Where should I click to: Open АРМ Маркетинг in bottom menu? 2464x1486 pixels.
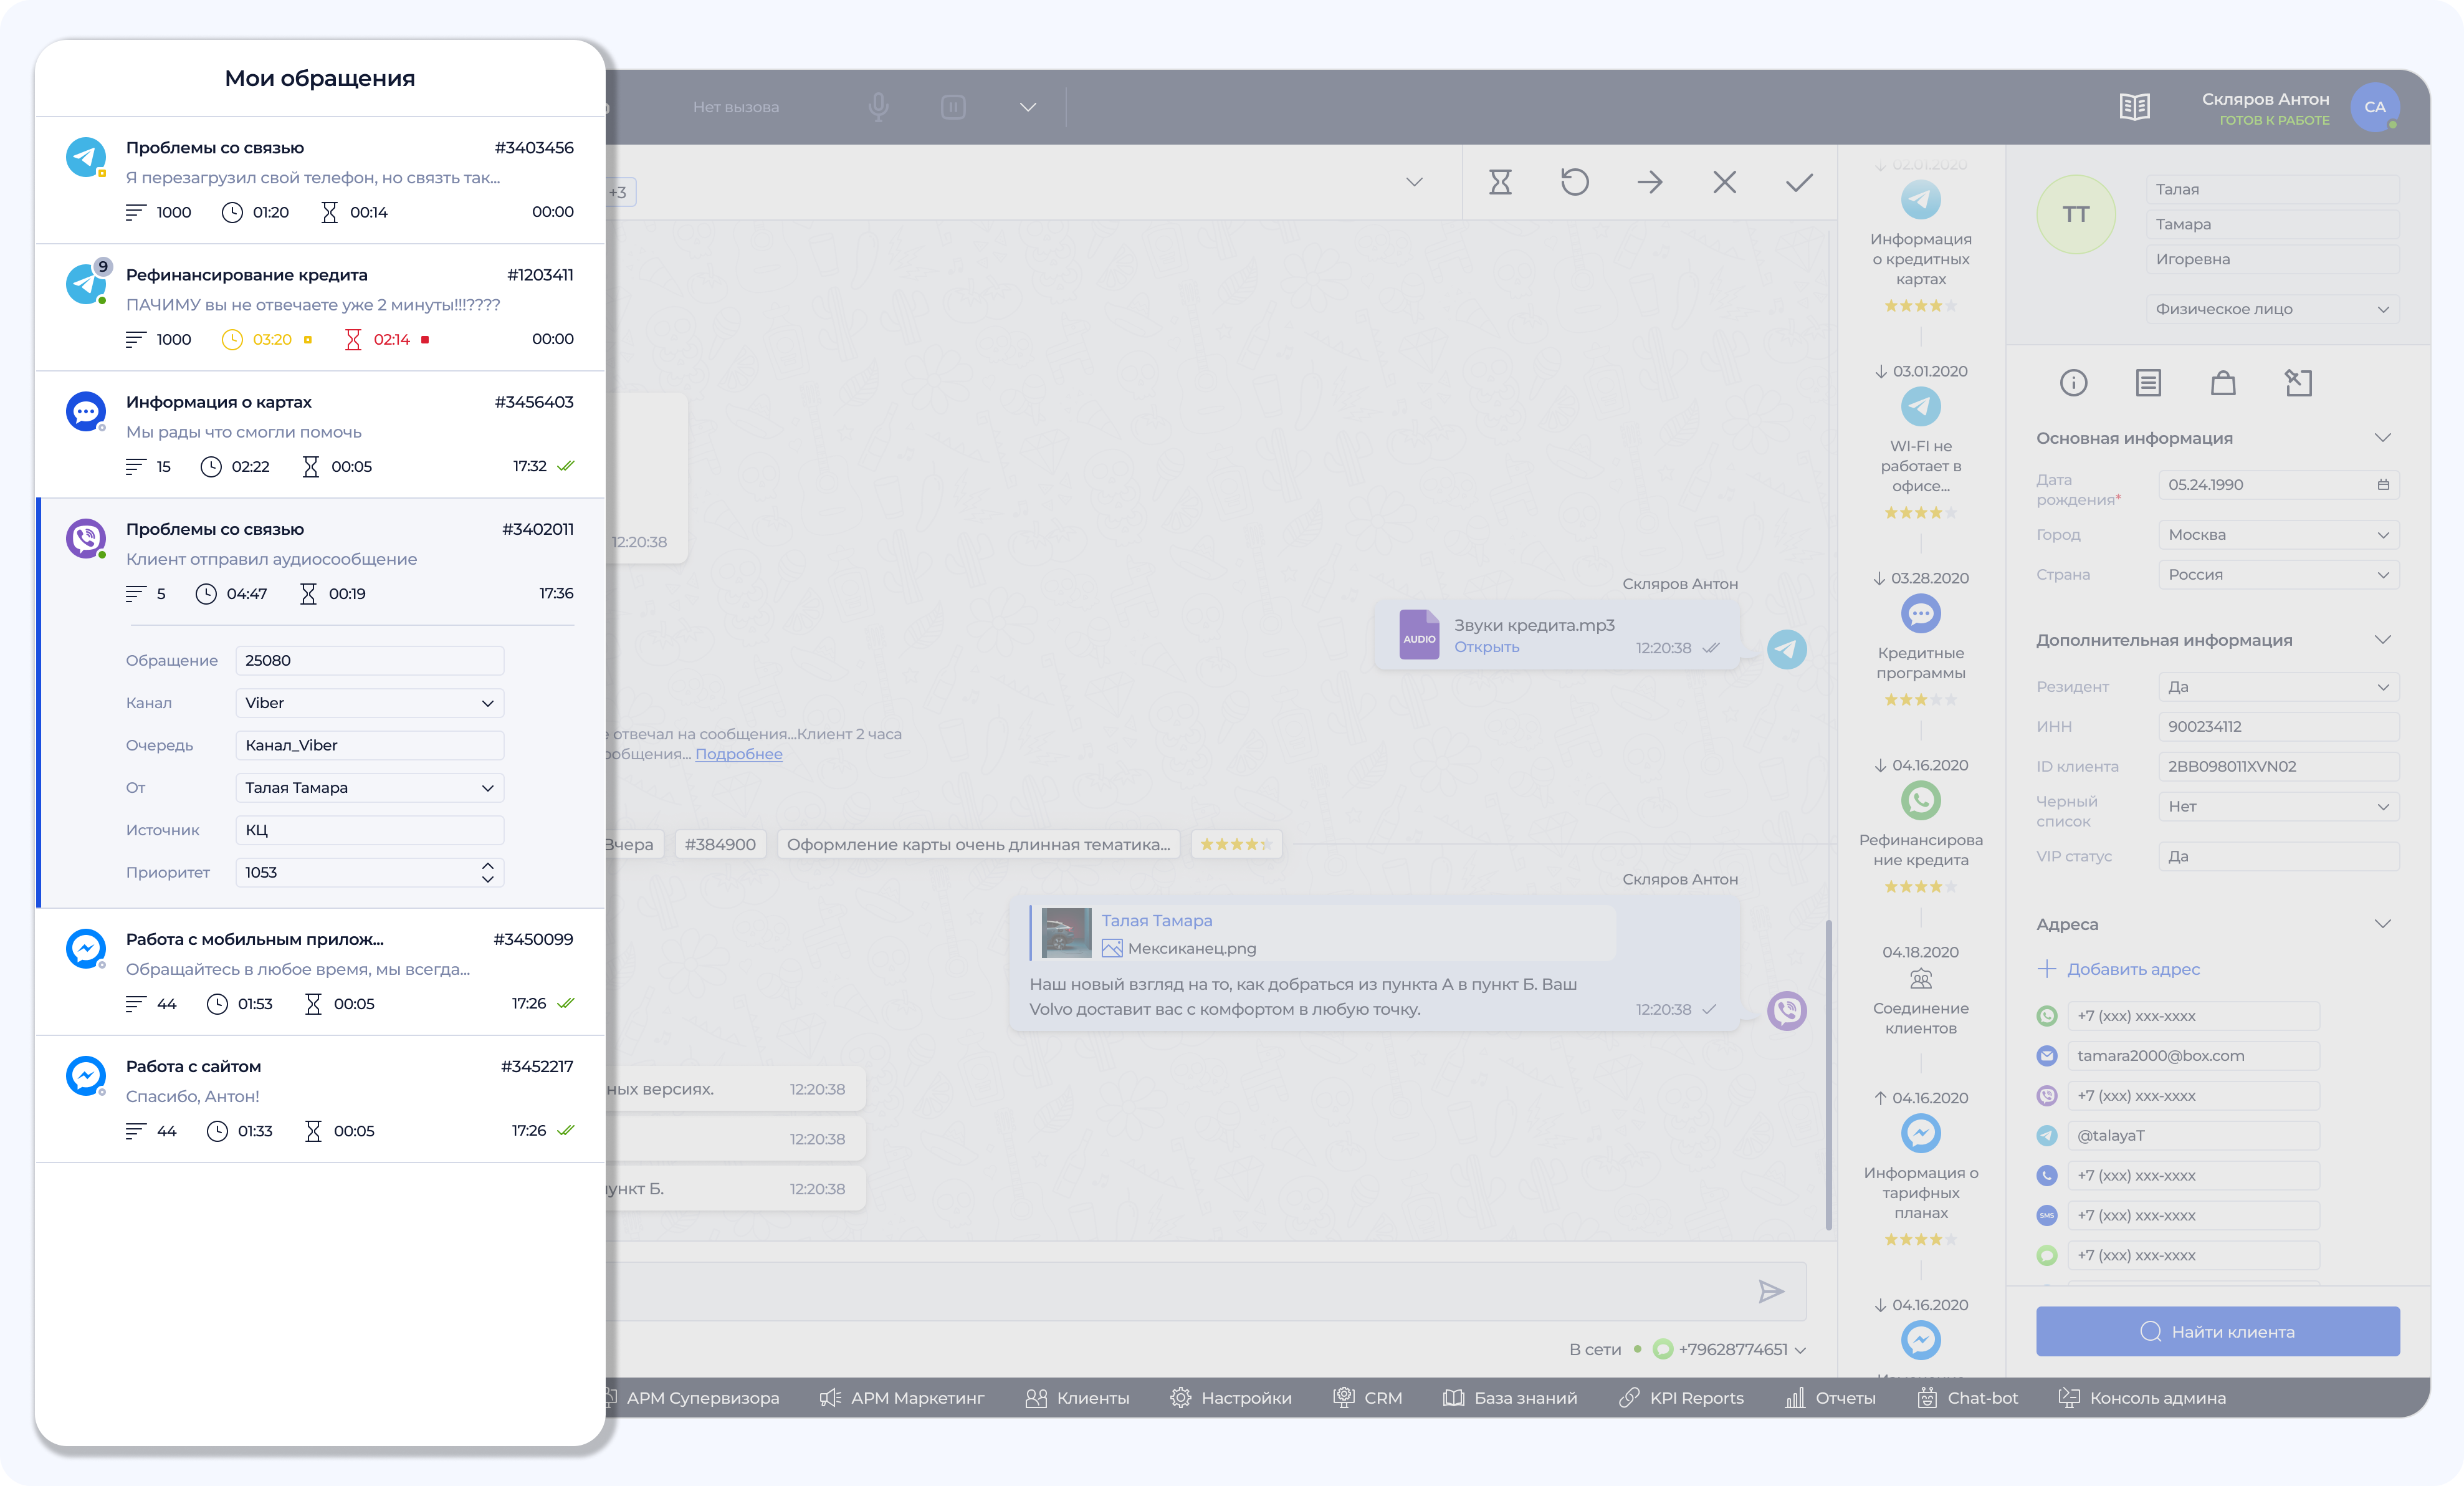pyautogui.click(x=901, y=1398)
